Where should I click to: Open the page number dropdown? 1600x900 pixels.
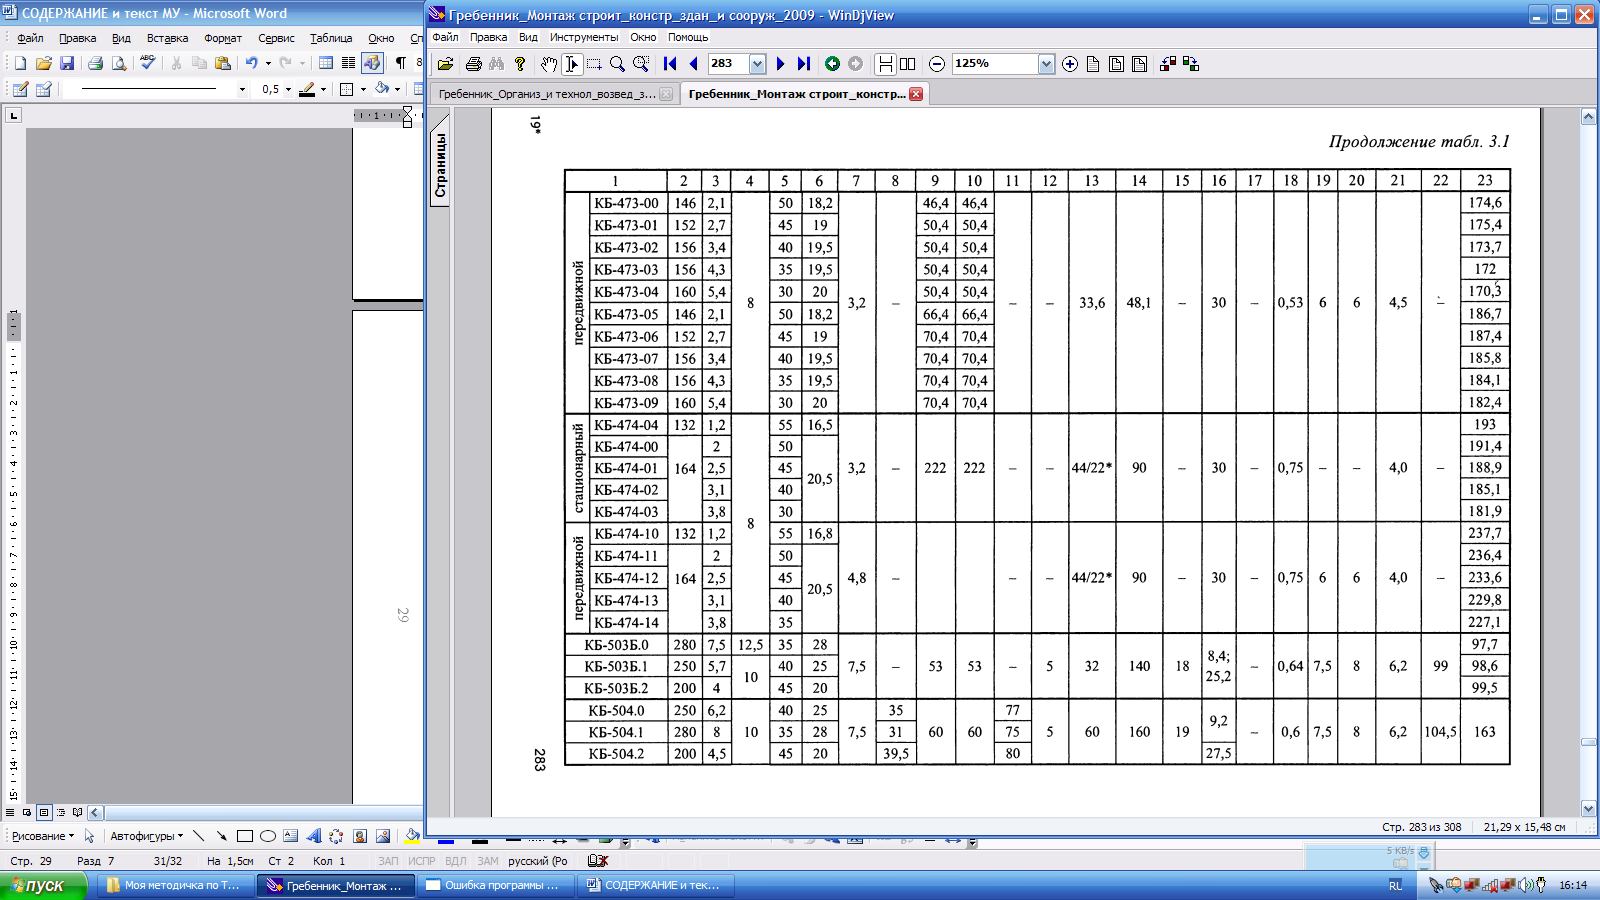[x=757, y=64]
